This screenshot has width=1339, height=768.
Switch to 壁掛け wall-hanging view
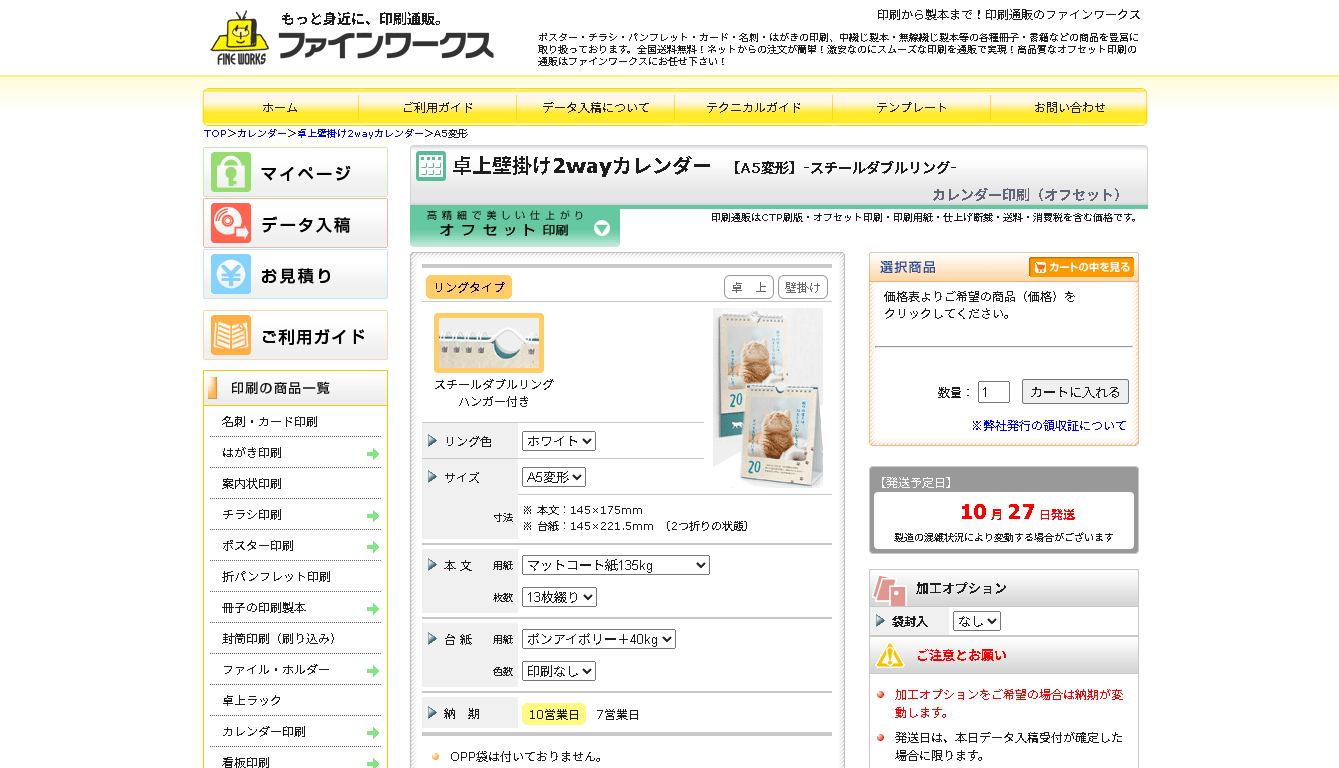pyautogui.click(x=803, y=288)
